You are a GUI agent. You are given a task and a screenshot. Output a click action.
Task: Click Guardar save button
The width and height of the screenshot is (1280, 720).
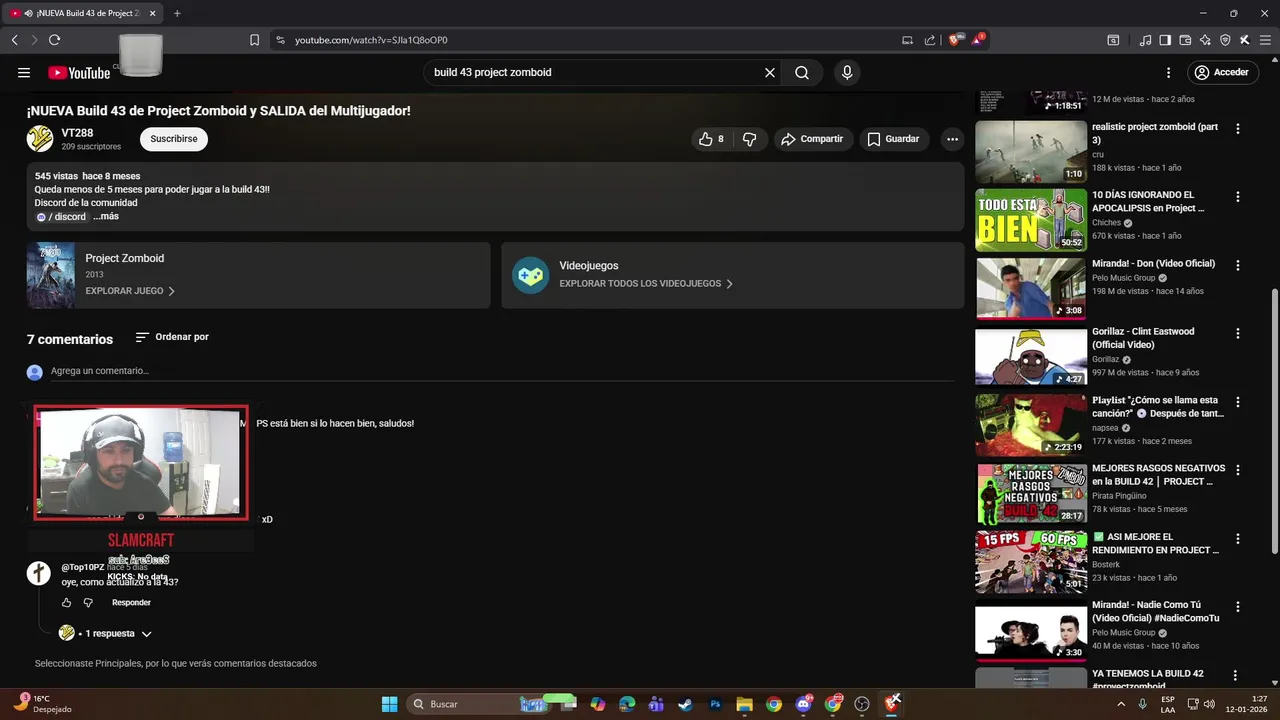click(x=893, y=139)
